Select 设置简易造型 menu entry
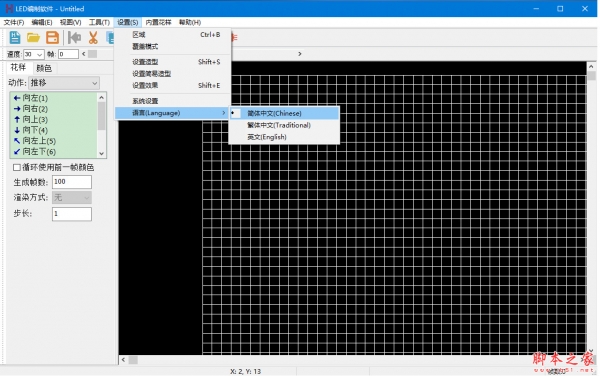The width and height of the screenshot is (600, 376). pos(173,73)
